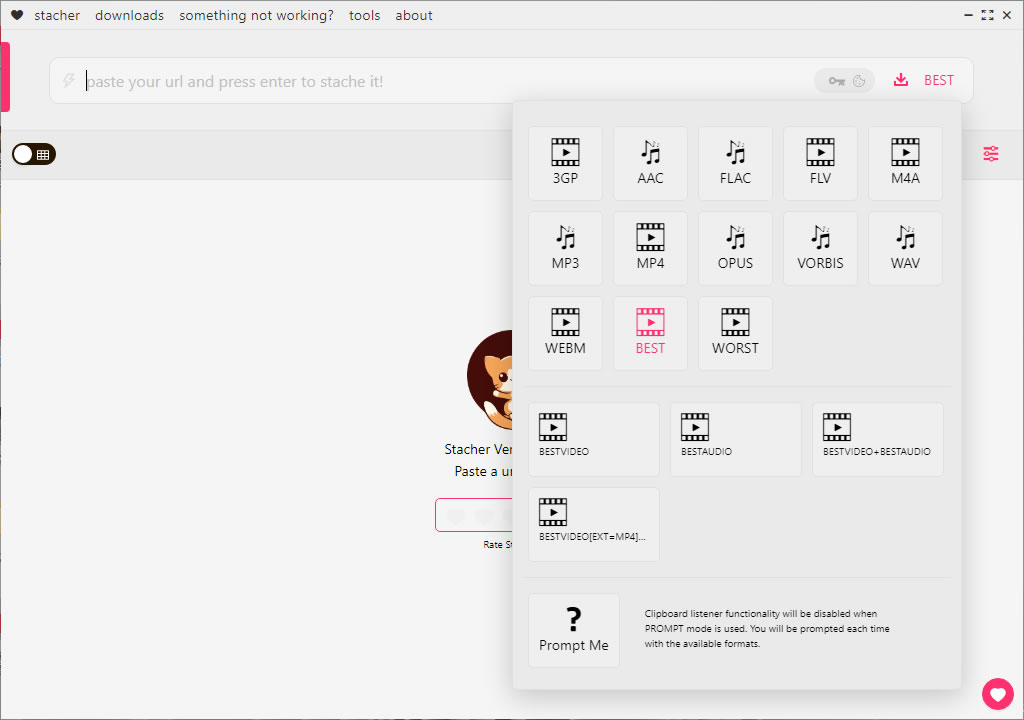1024x720 pixels.
Task: Click the paste your url input field
Action: (440, 81)
